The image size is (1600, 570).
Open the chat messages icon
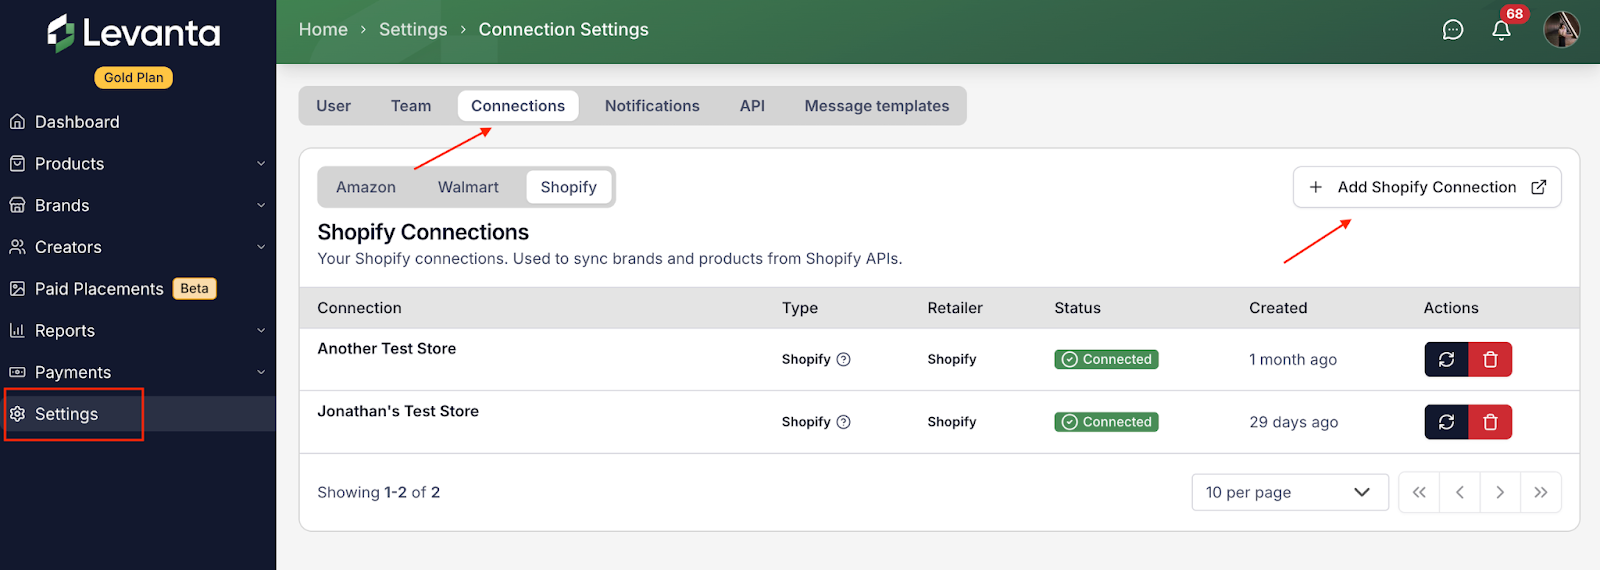point(1453,30)
